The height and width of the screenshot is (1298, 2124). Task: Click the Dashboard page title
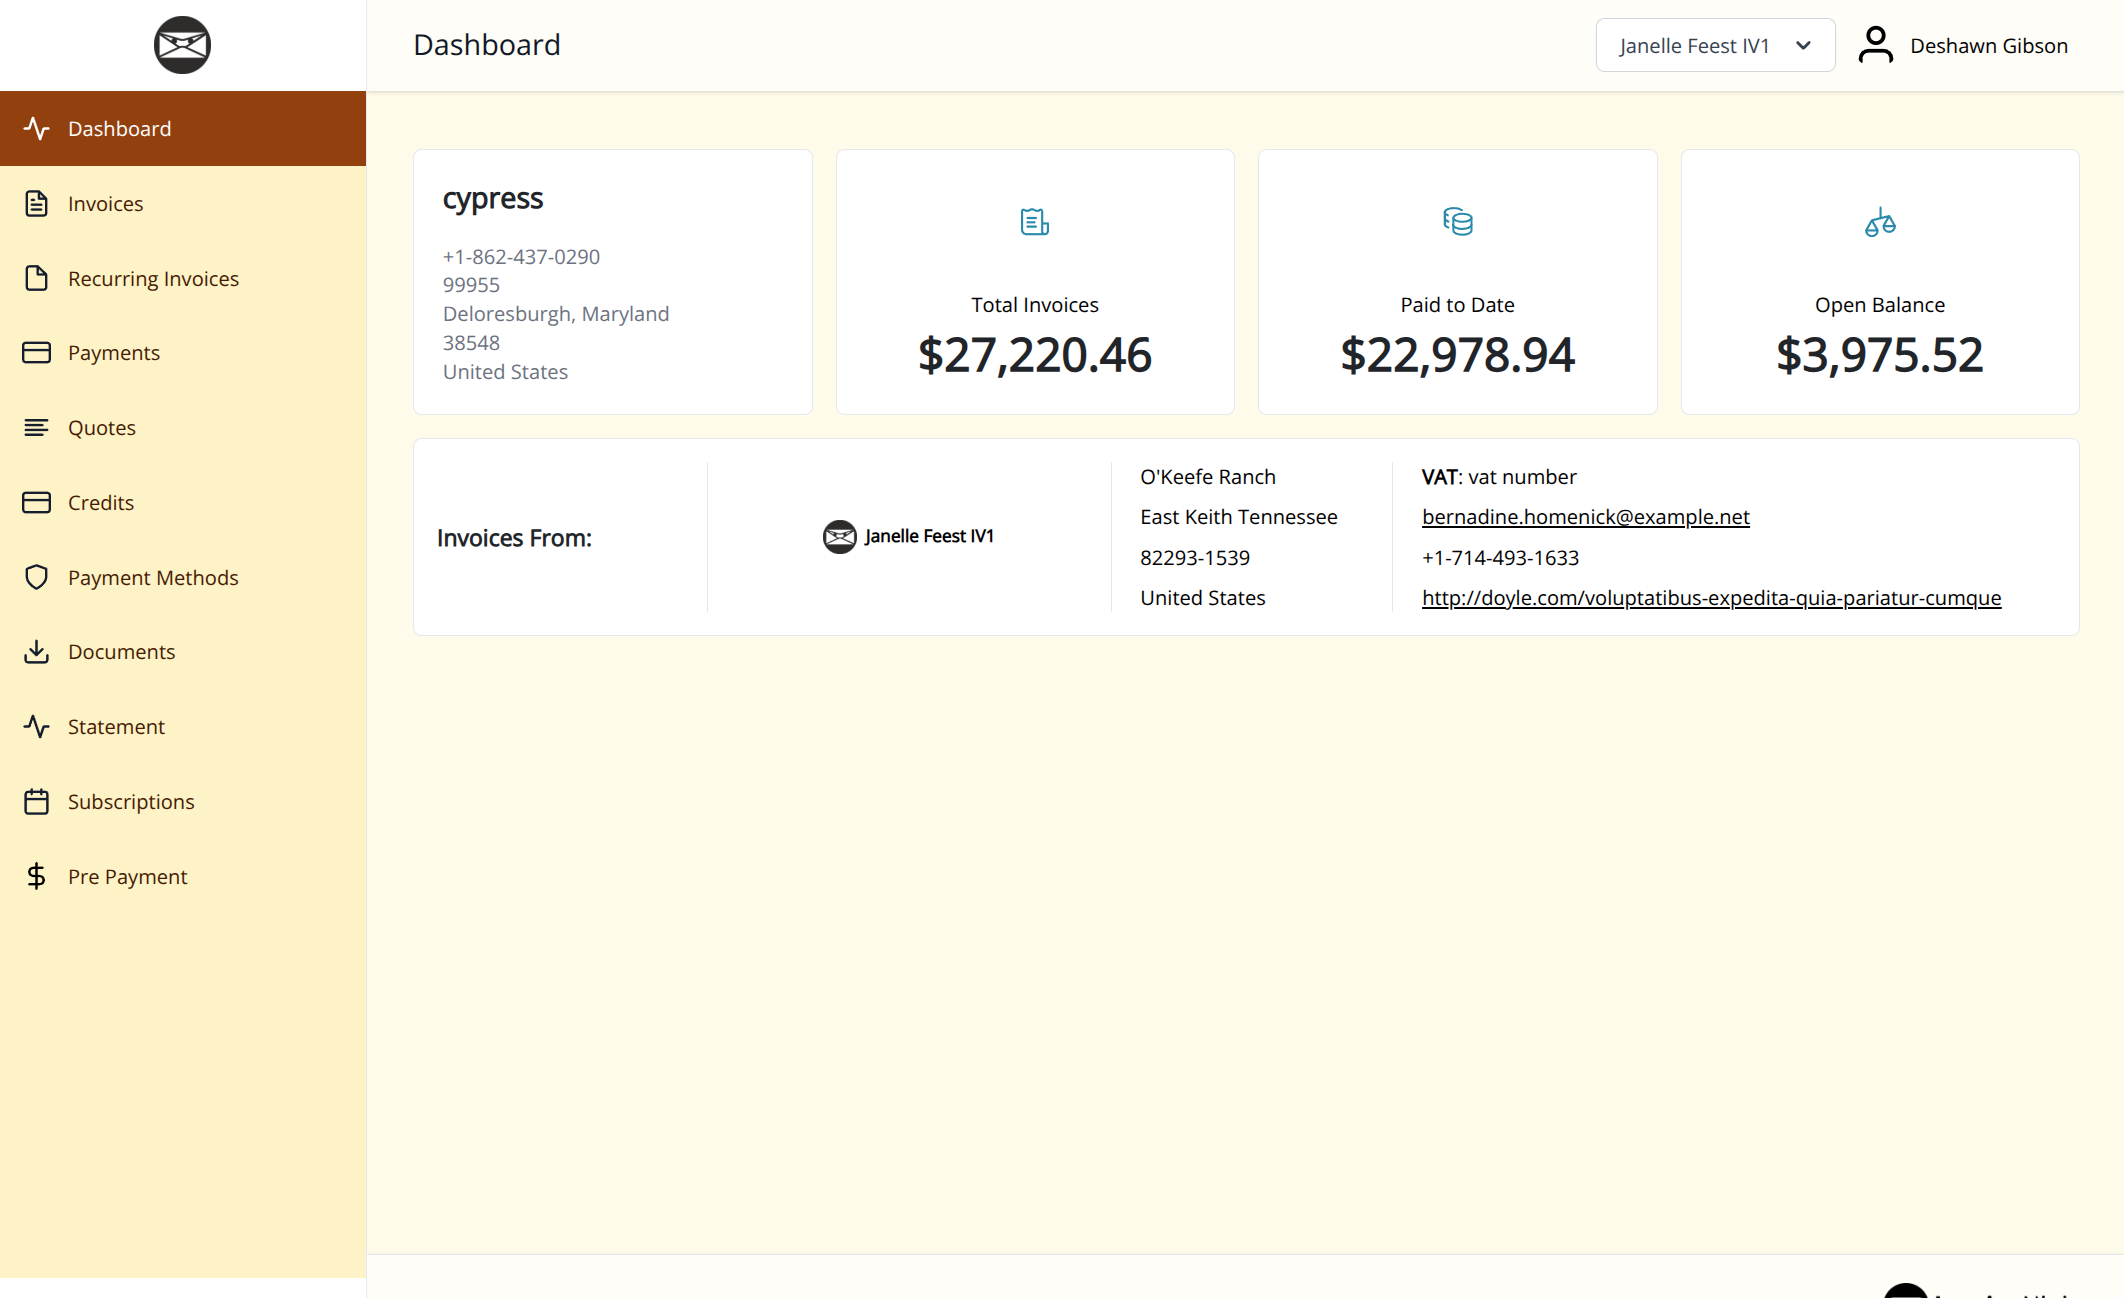coord(487,45)
